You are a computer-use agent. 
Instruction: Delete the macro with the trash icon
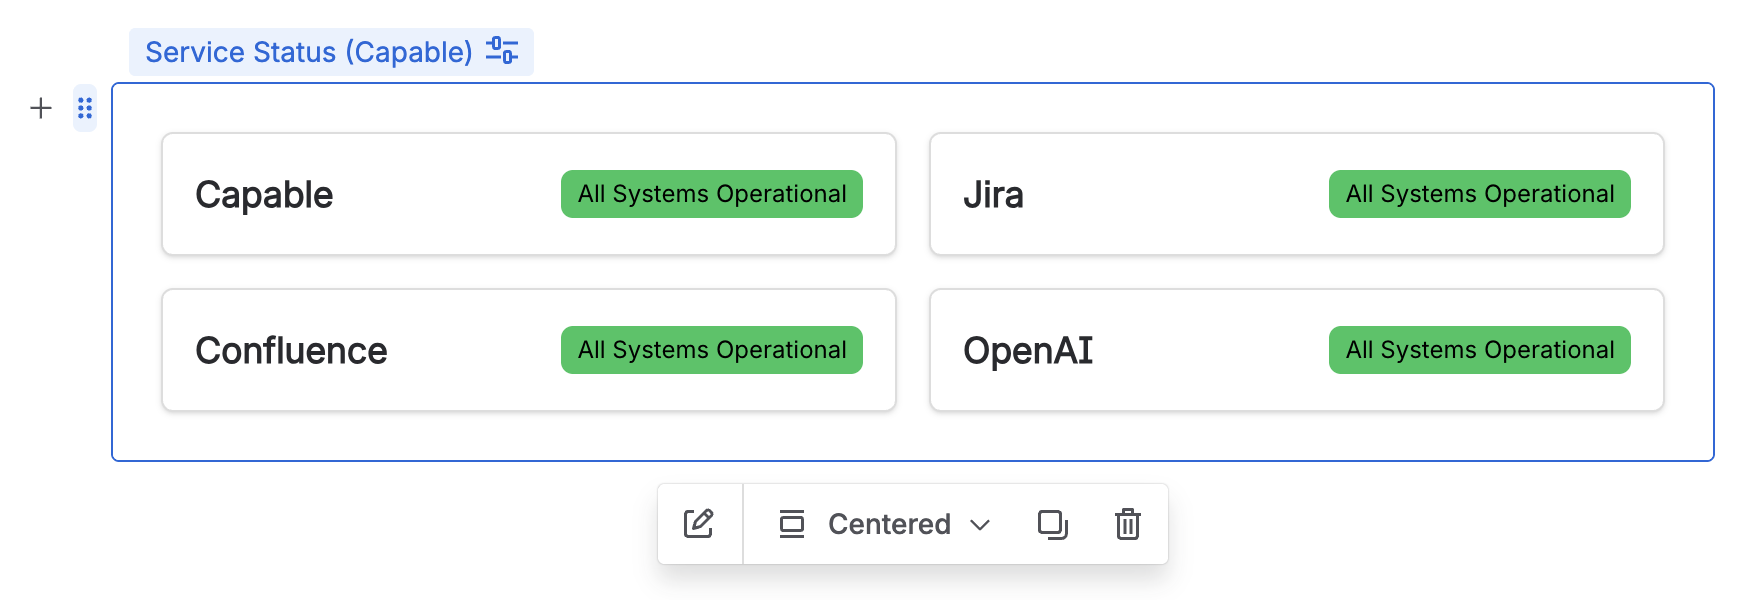tap(1127, 524)
